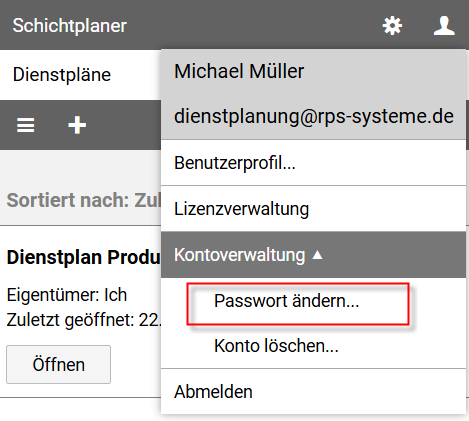Open the settings gear icon
This screenshot has width=469, height=421.
[x=392, y=26]
